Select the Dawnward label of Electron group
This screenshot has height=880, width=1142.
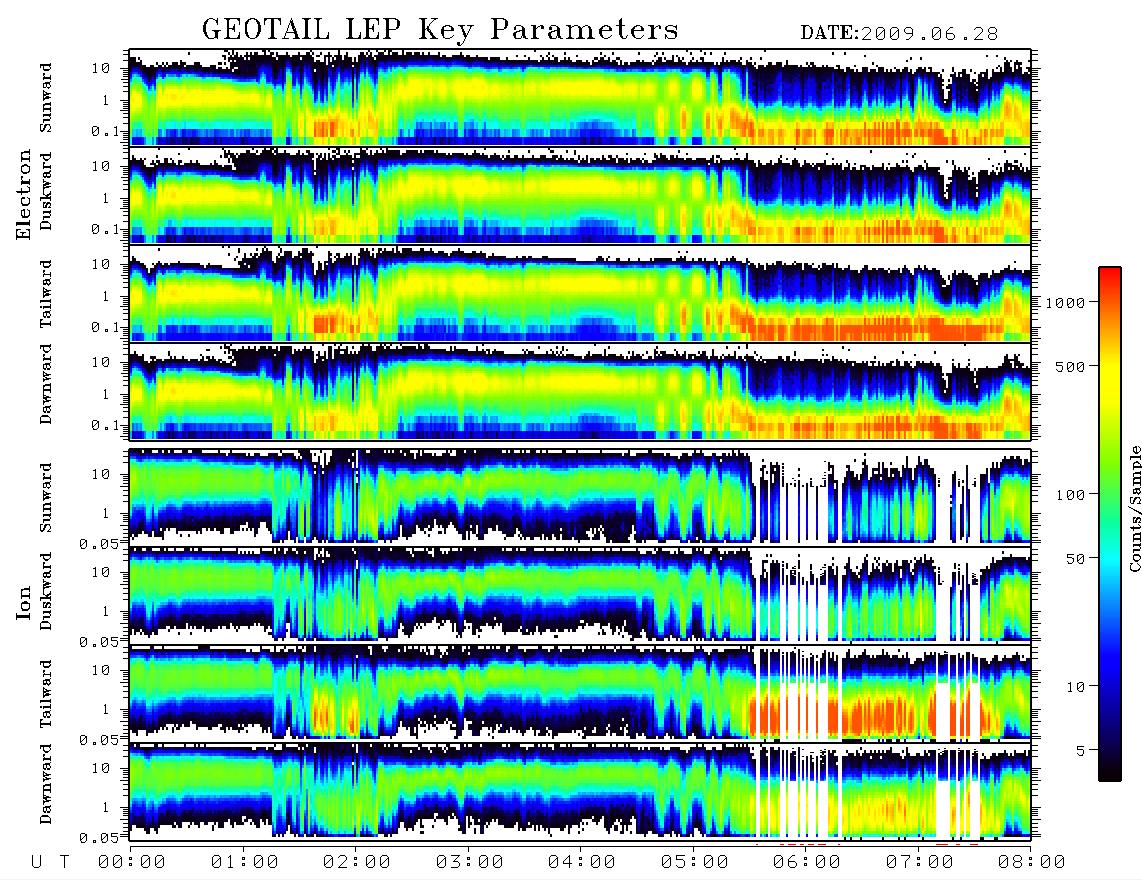46,384
